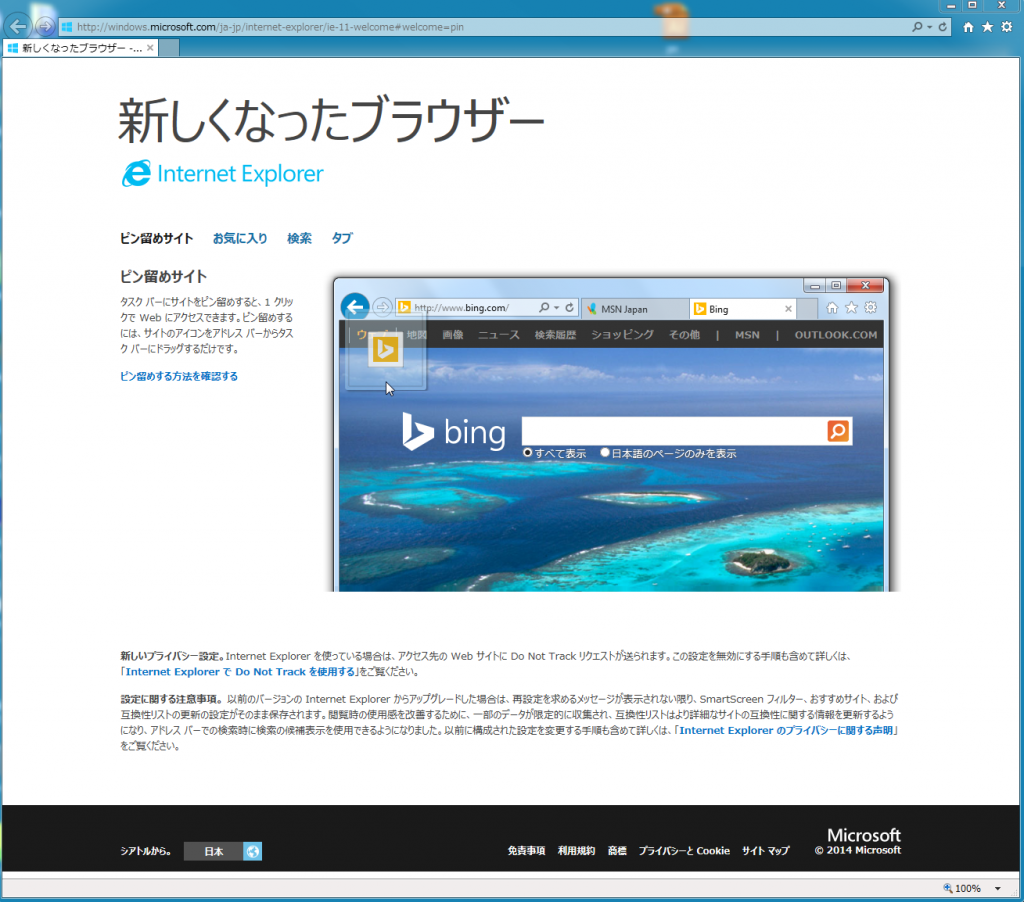Open a new tab button
The image size is (1024, 902).
169,48
